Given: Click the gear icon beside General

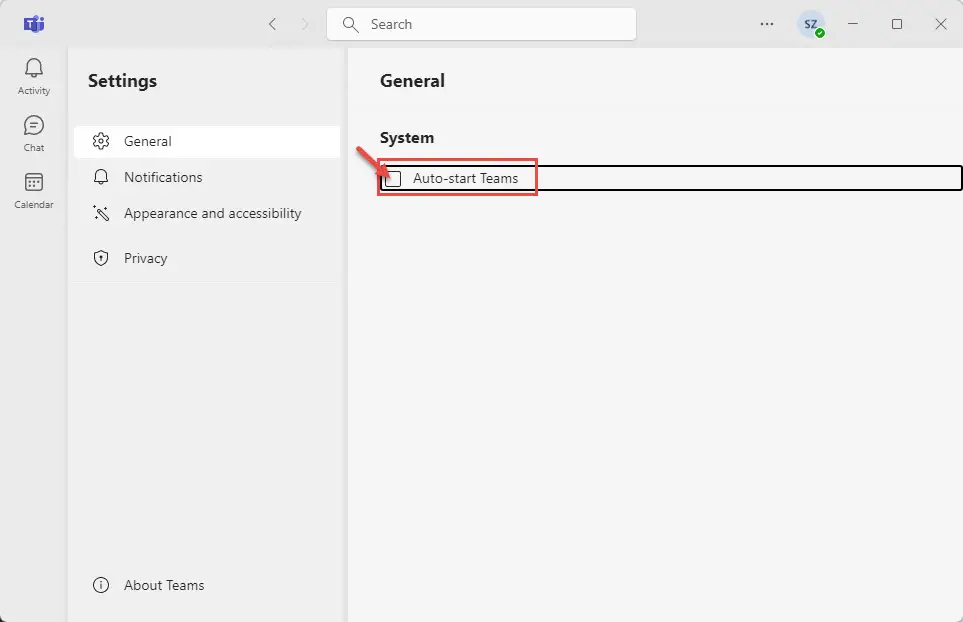Looking at the screenshot, I should (101, 141).
